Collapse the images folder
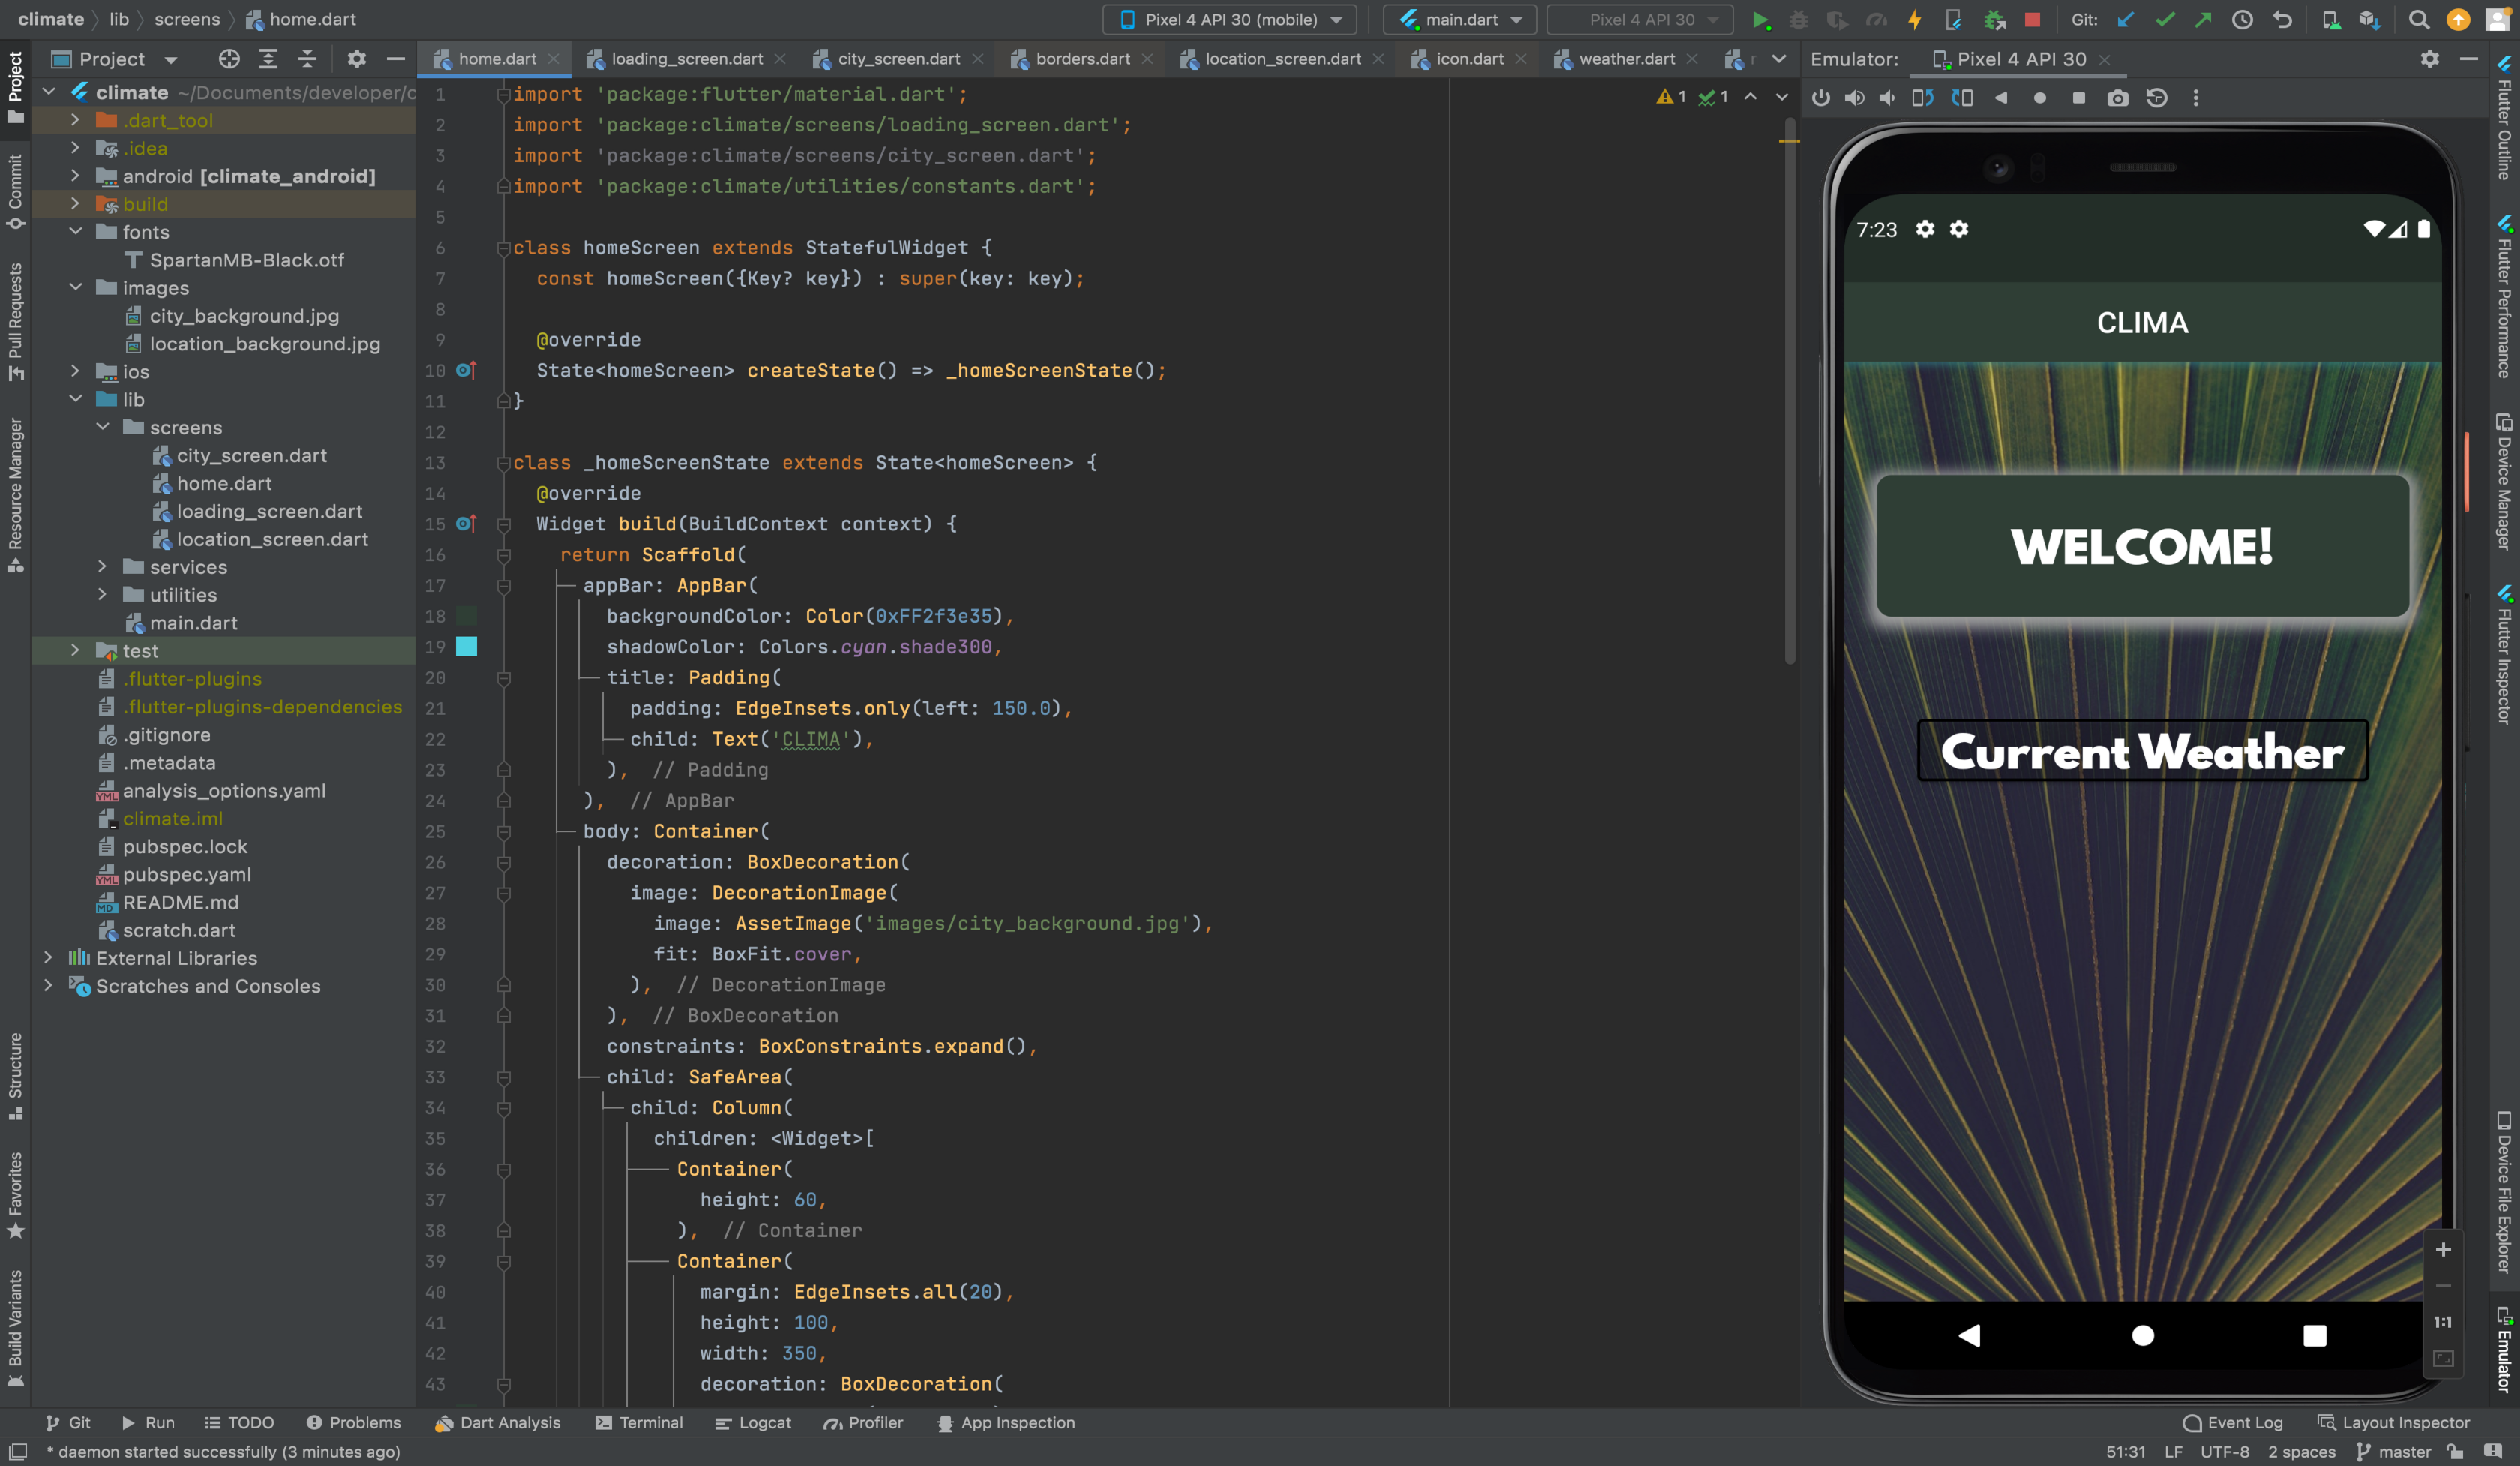This screenshot has height=1466, width=2520. click(x=76, y=288)
